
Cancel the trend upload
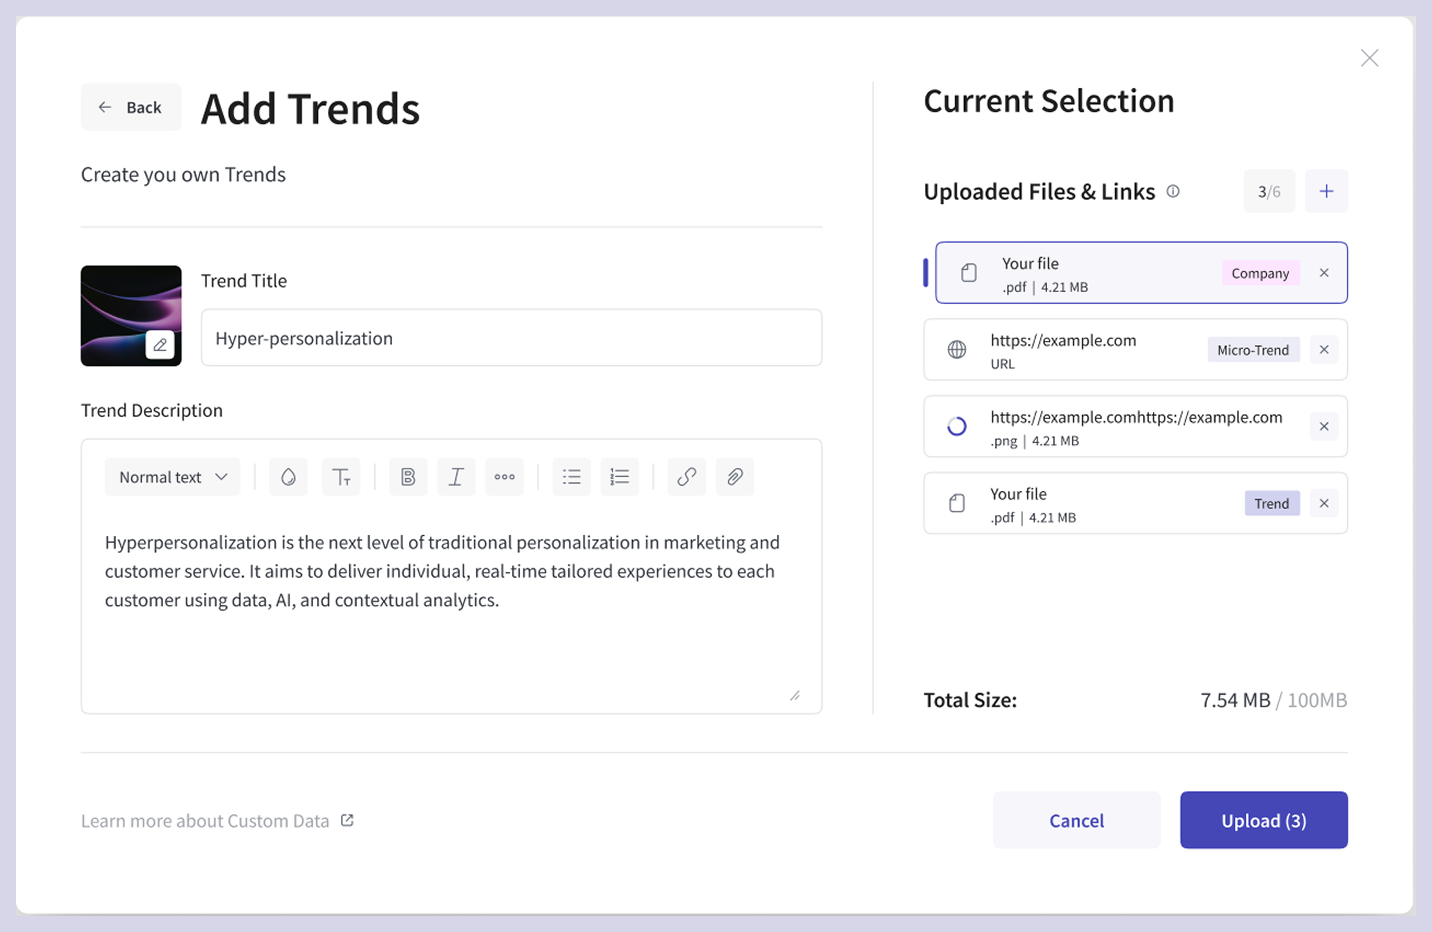[x=1076, y=820]
